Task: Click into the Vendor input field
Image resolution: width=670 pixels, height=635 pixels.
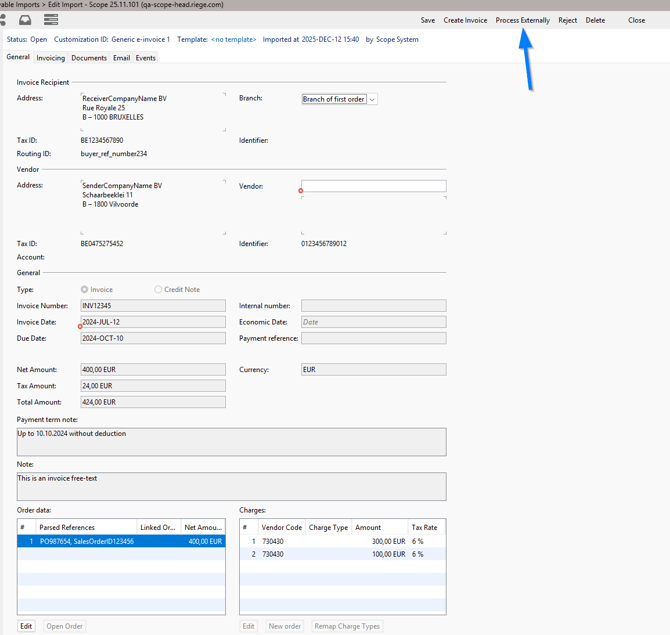Action: click(x=373, y=186)
